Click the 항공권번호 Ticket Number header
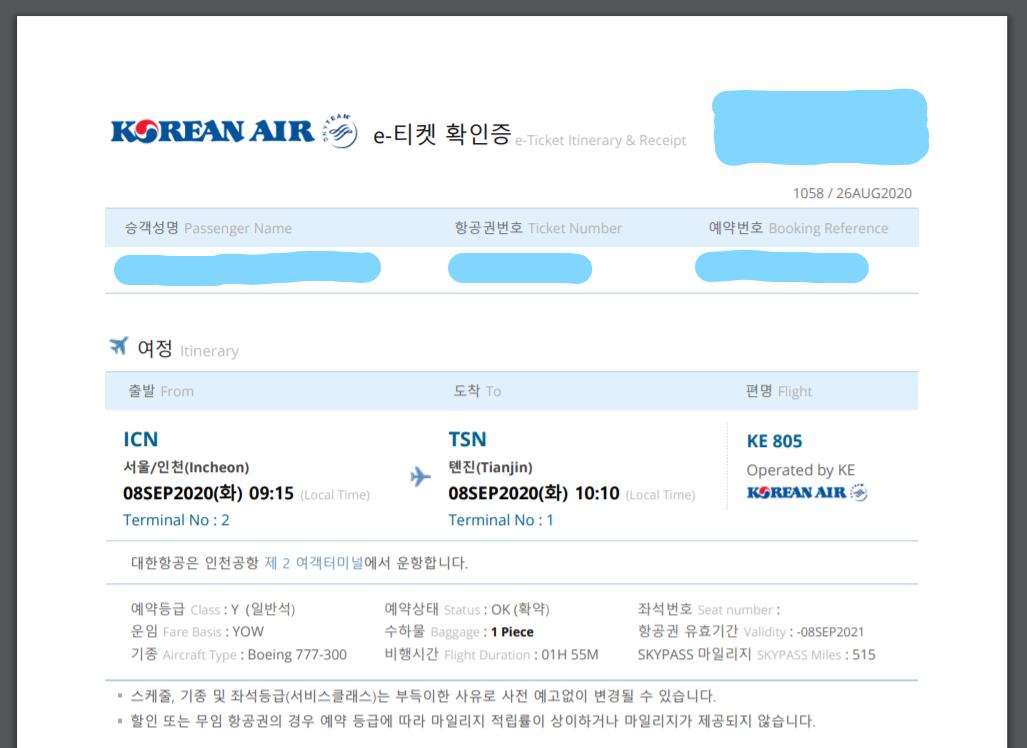 point(538,228)
